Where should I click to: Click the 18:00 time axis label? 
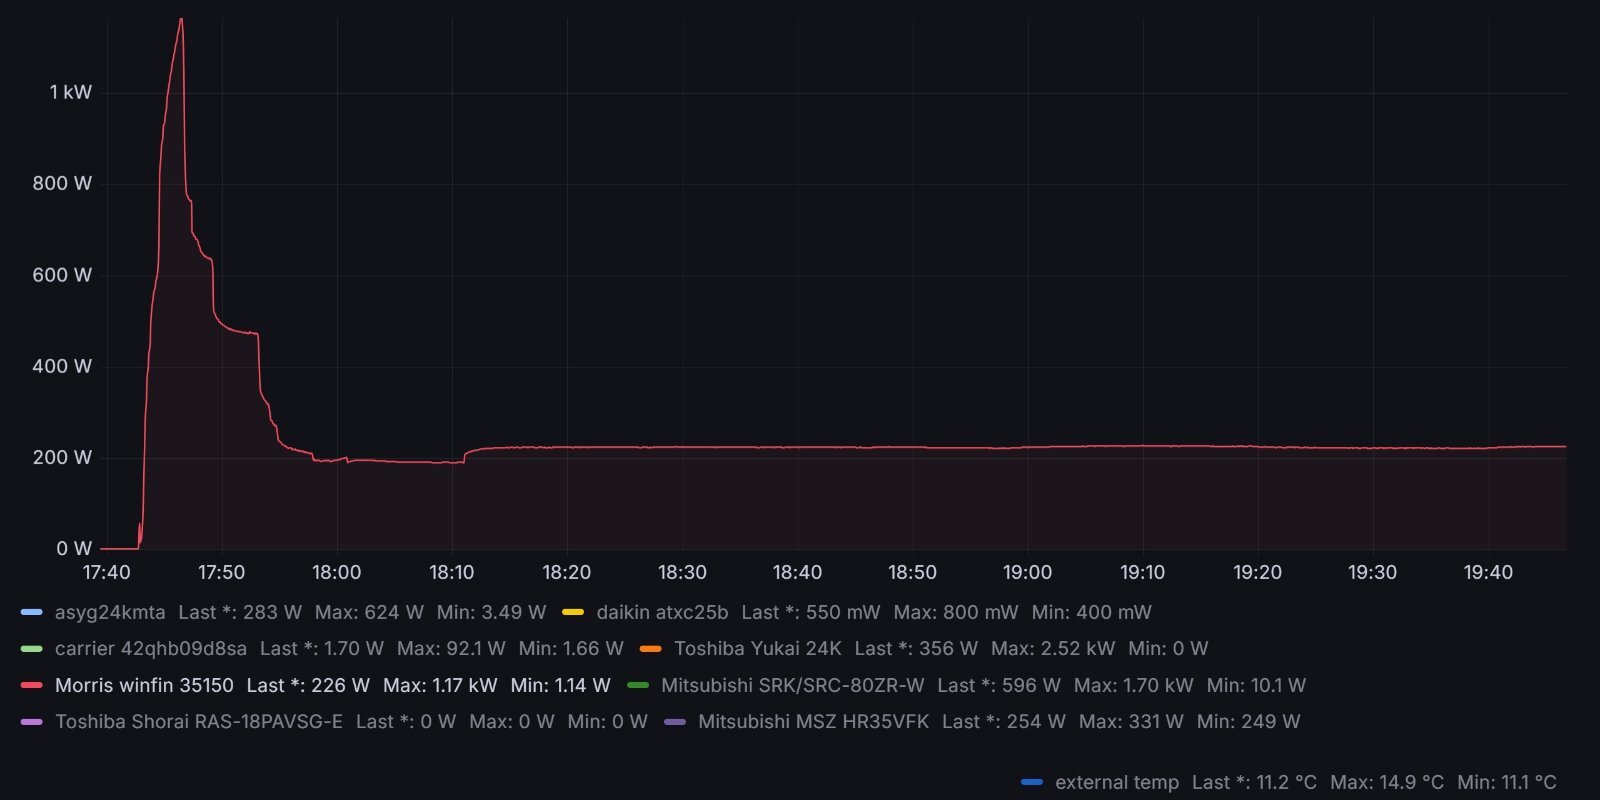pos(336,572)
